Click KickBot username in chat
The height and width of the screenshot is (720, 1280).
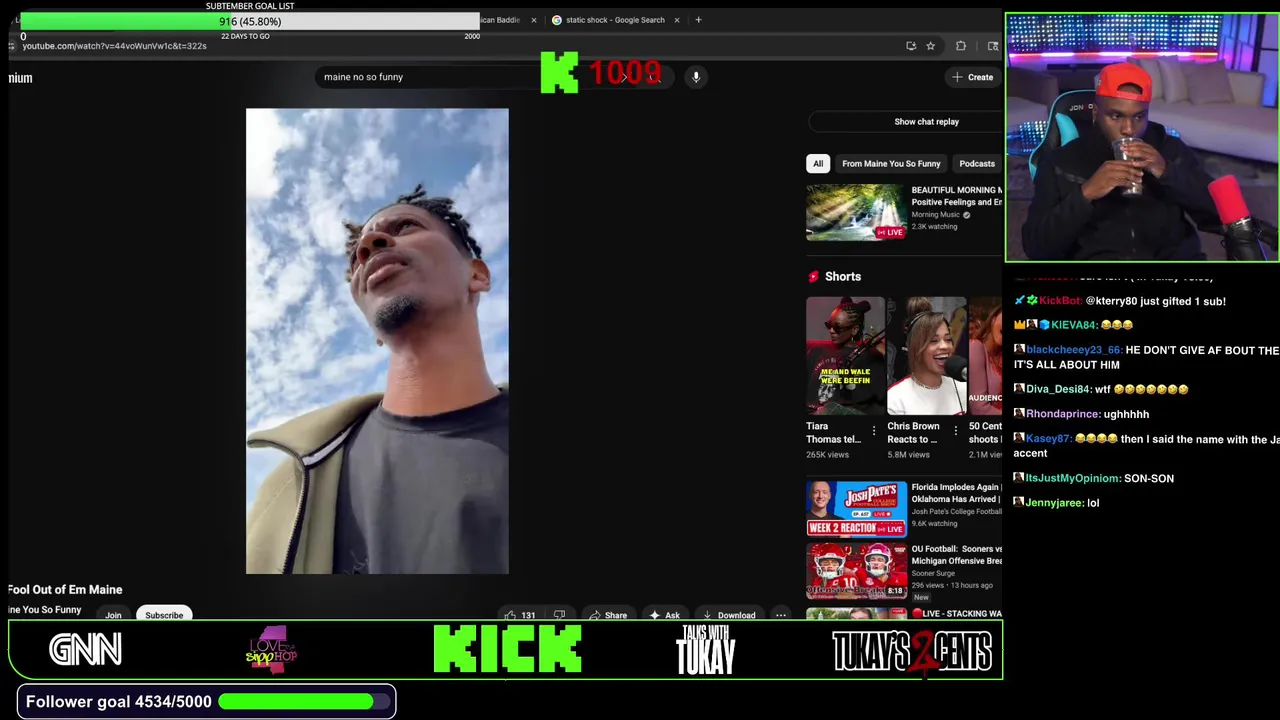(x=1061, y=301)
